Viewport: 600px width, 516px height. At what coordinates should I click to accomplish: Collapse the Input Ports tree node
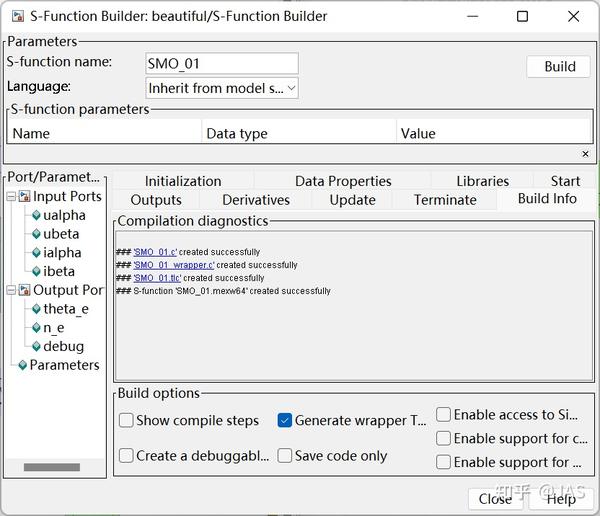click(x=11, y=197)
